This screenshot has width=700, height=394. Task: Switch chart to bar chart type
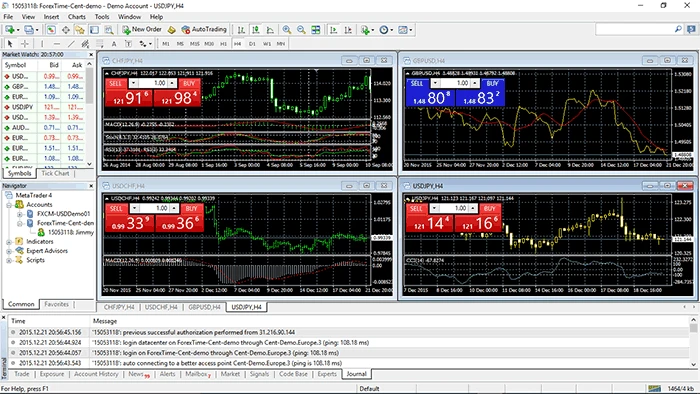[x=241, y=29]
